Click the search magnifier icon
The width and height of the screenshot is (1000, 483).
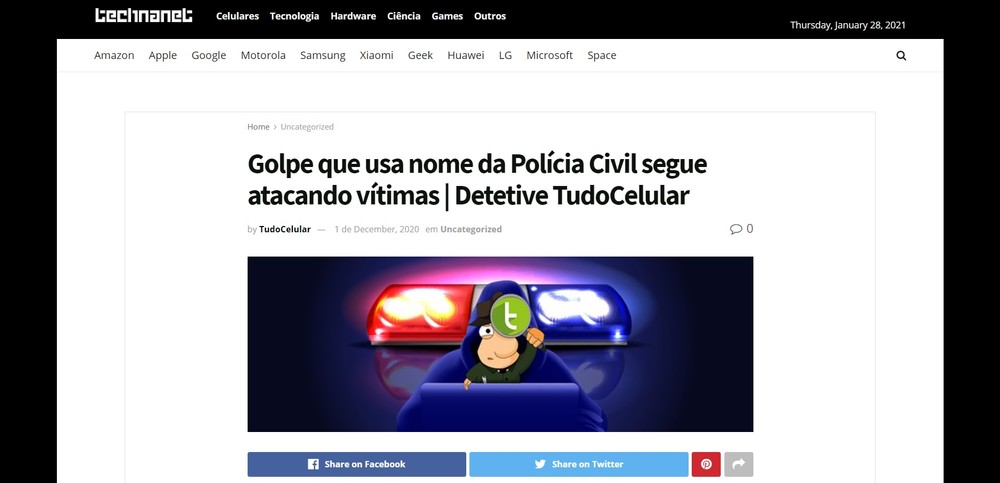click(x=901, y=56)
